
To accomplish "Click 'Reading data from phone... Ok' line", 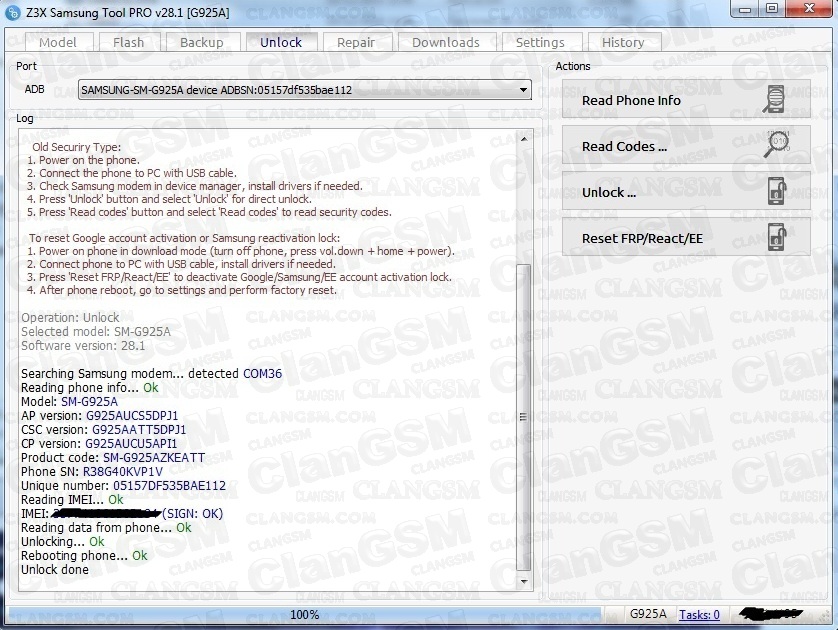I will pos(106,527).
